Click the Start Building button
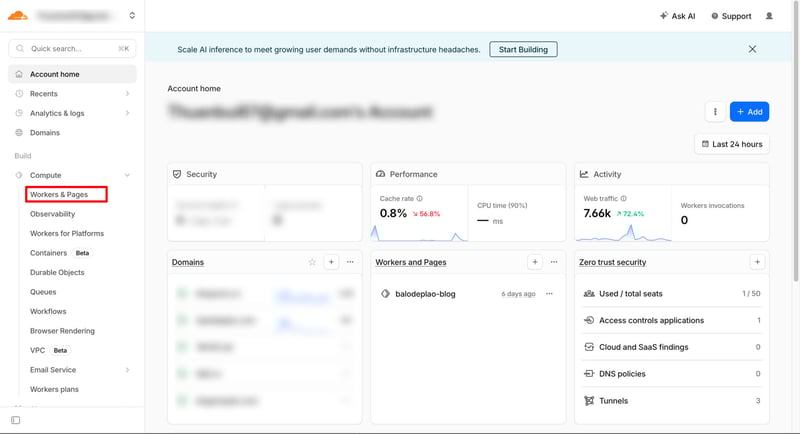The width and height of the screenshot is (800, 434). [x=523, y=49]
